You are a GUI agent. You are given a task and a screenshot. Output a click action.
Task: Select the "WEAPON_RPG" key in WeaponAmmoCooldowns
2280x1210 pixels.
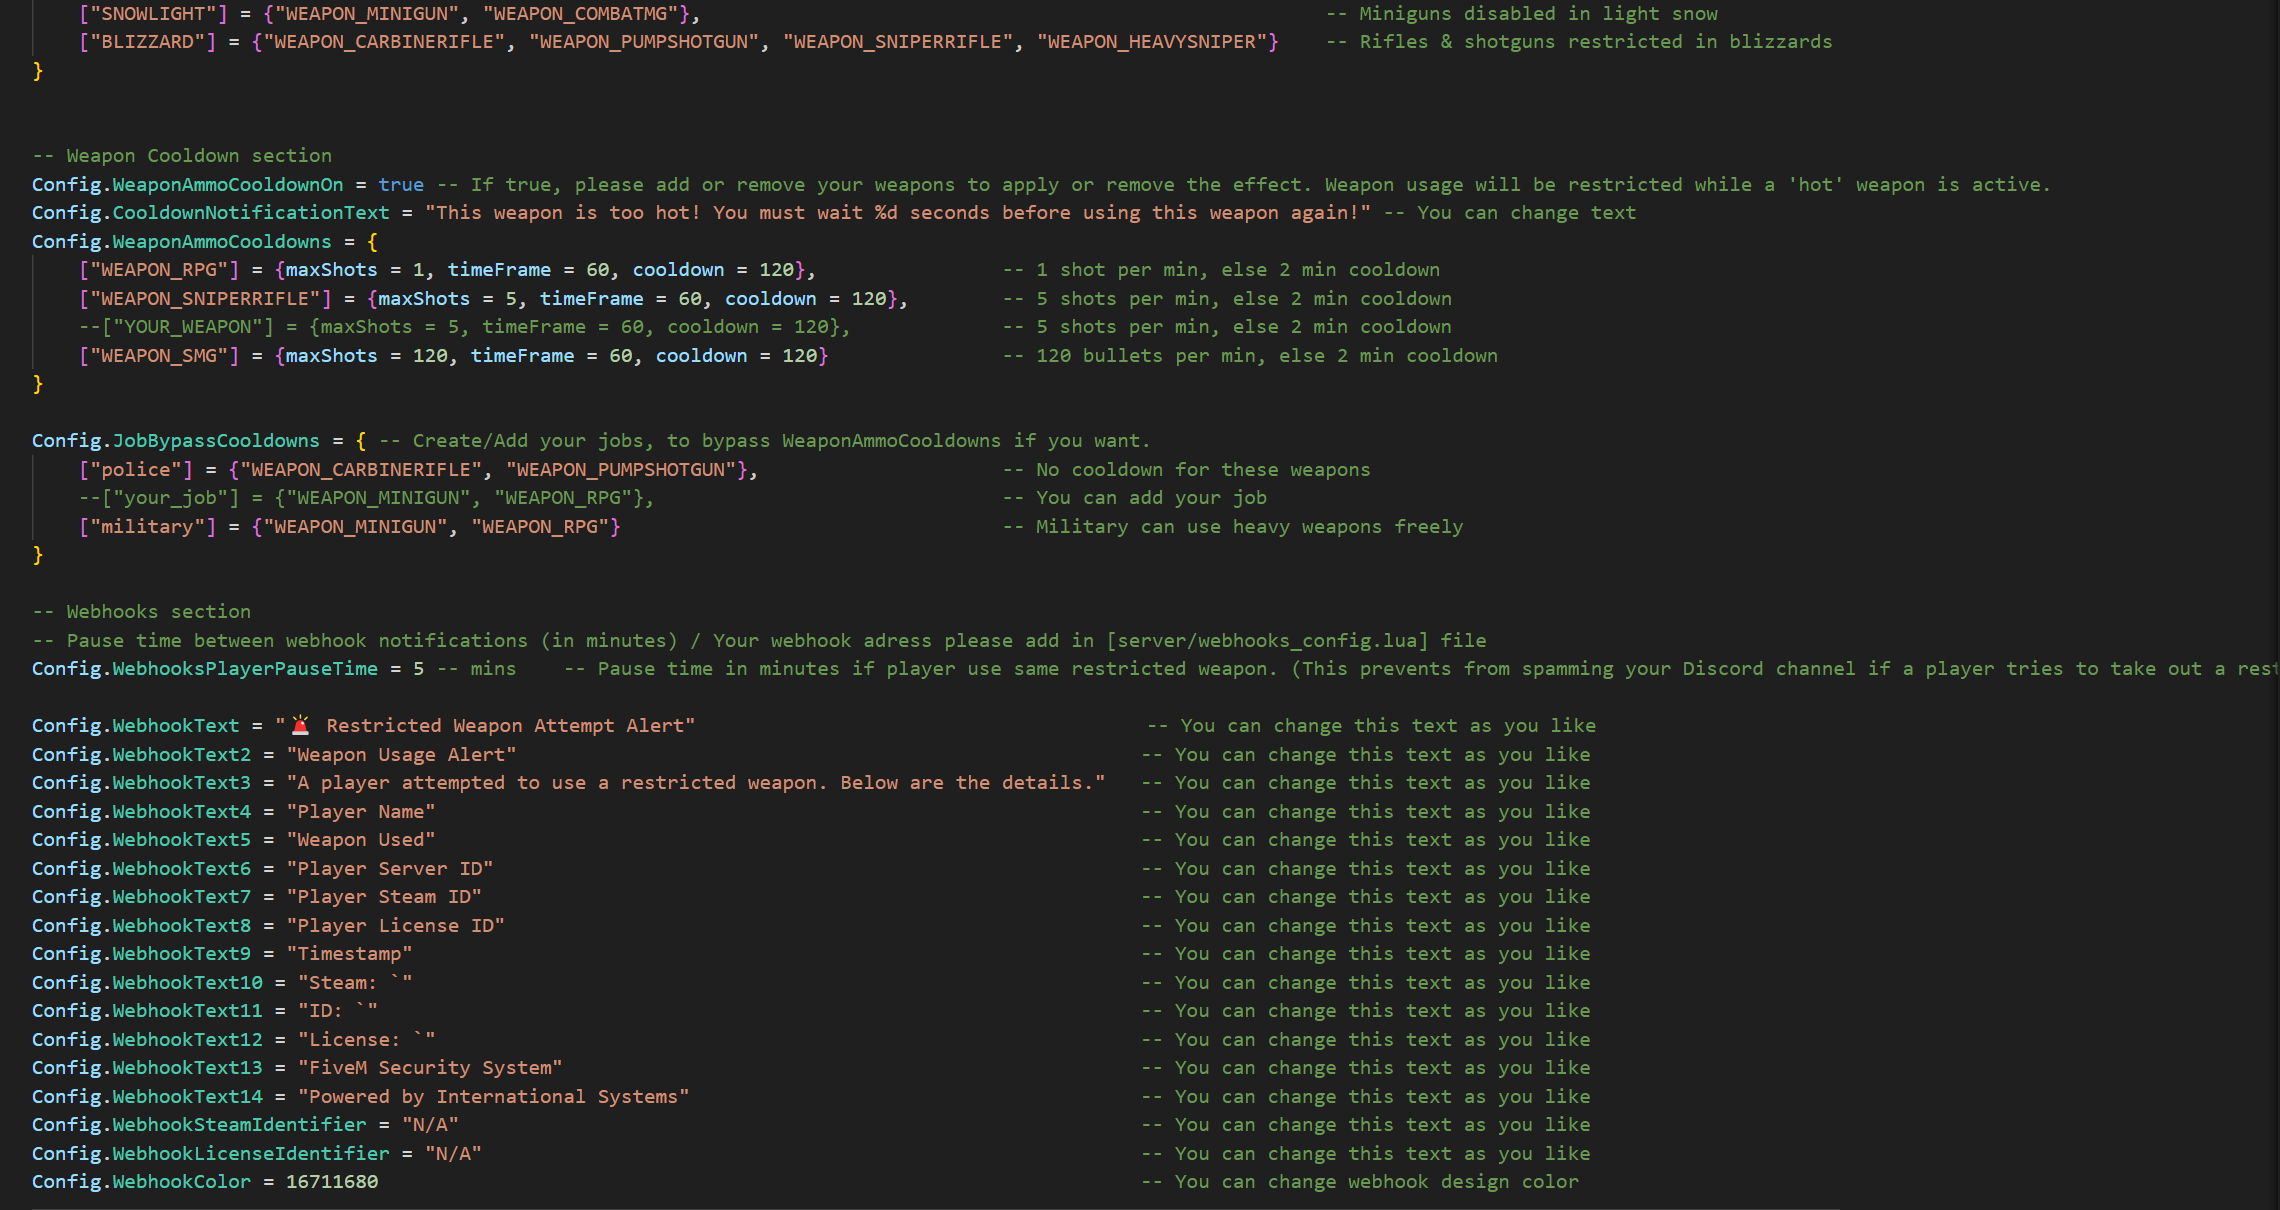click(159, 270)
